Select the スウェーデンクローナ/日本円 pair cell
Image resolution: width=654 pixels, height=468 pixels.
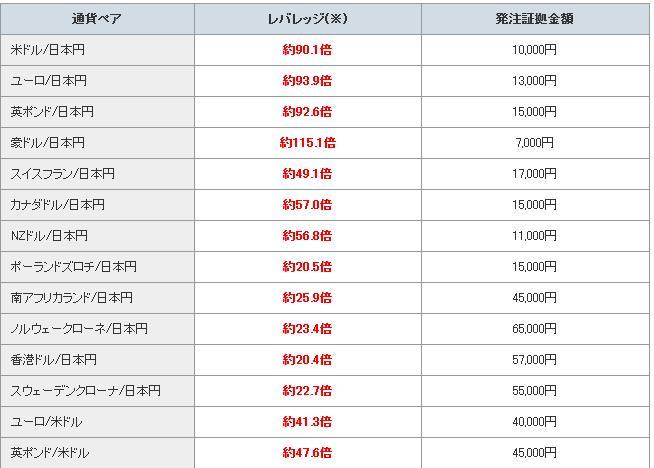[x=85, y=391]
